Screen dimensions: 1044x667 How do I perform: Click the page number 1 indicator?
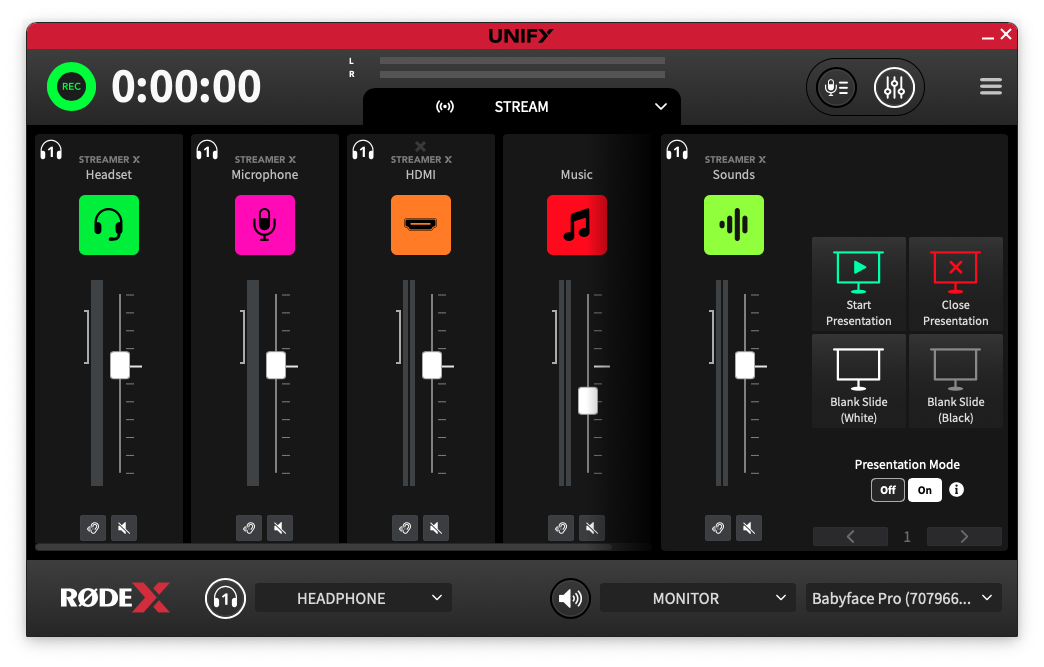907,537
